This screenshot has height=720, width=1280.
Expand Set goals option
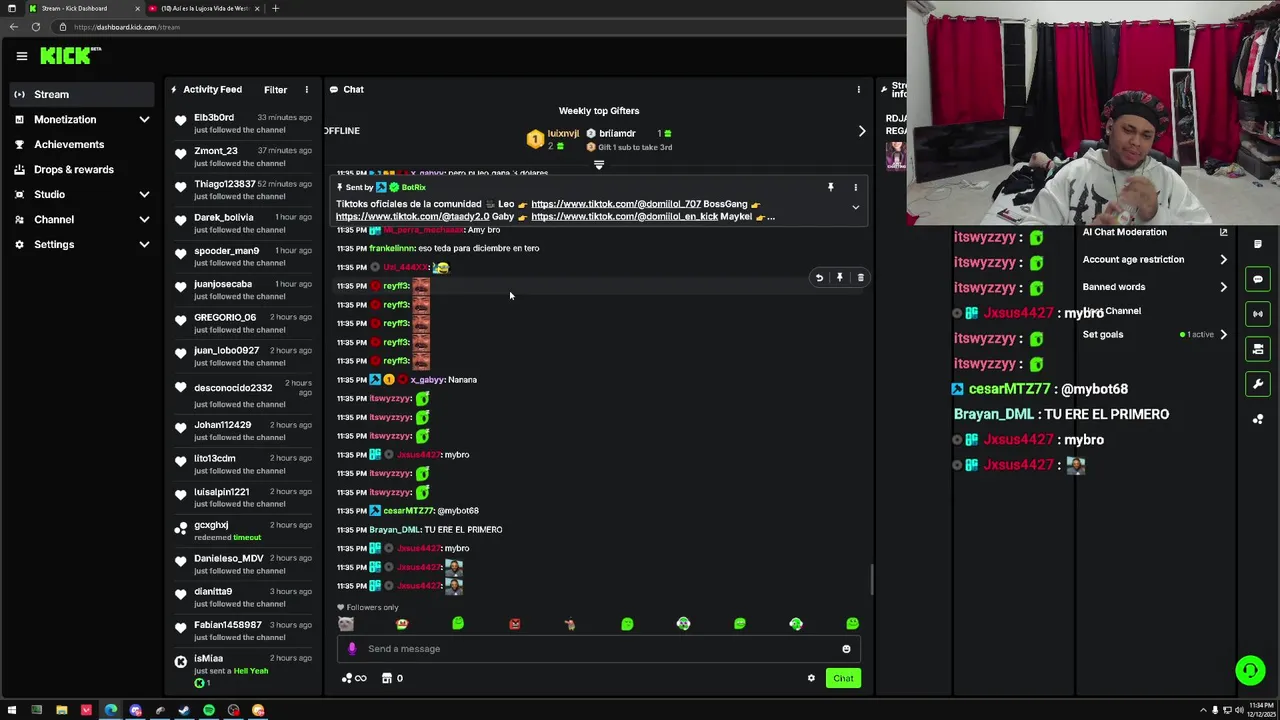(1155, 334)
